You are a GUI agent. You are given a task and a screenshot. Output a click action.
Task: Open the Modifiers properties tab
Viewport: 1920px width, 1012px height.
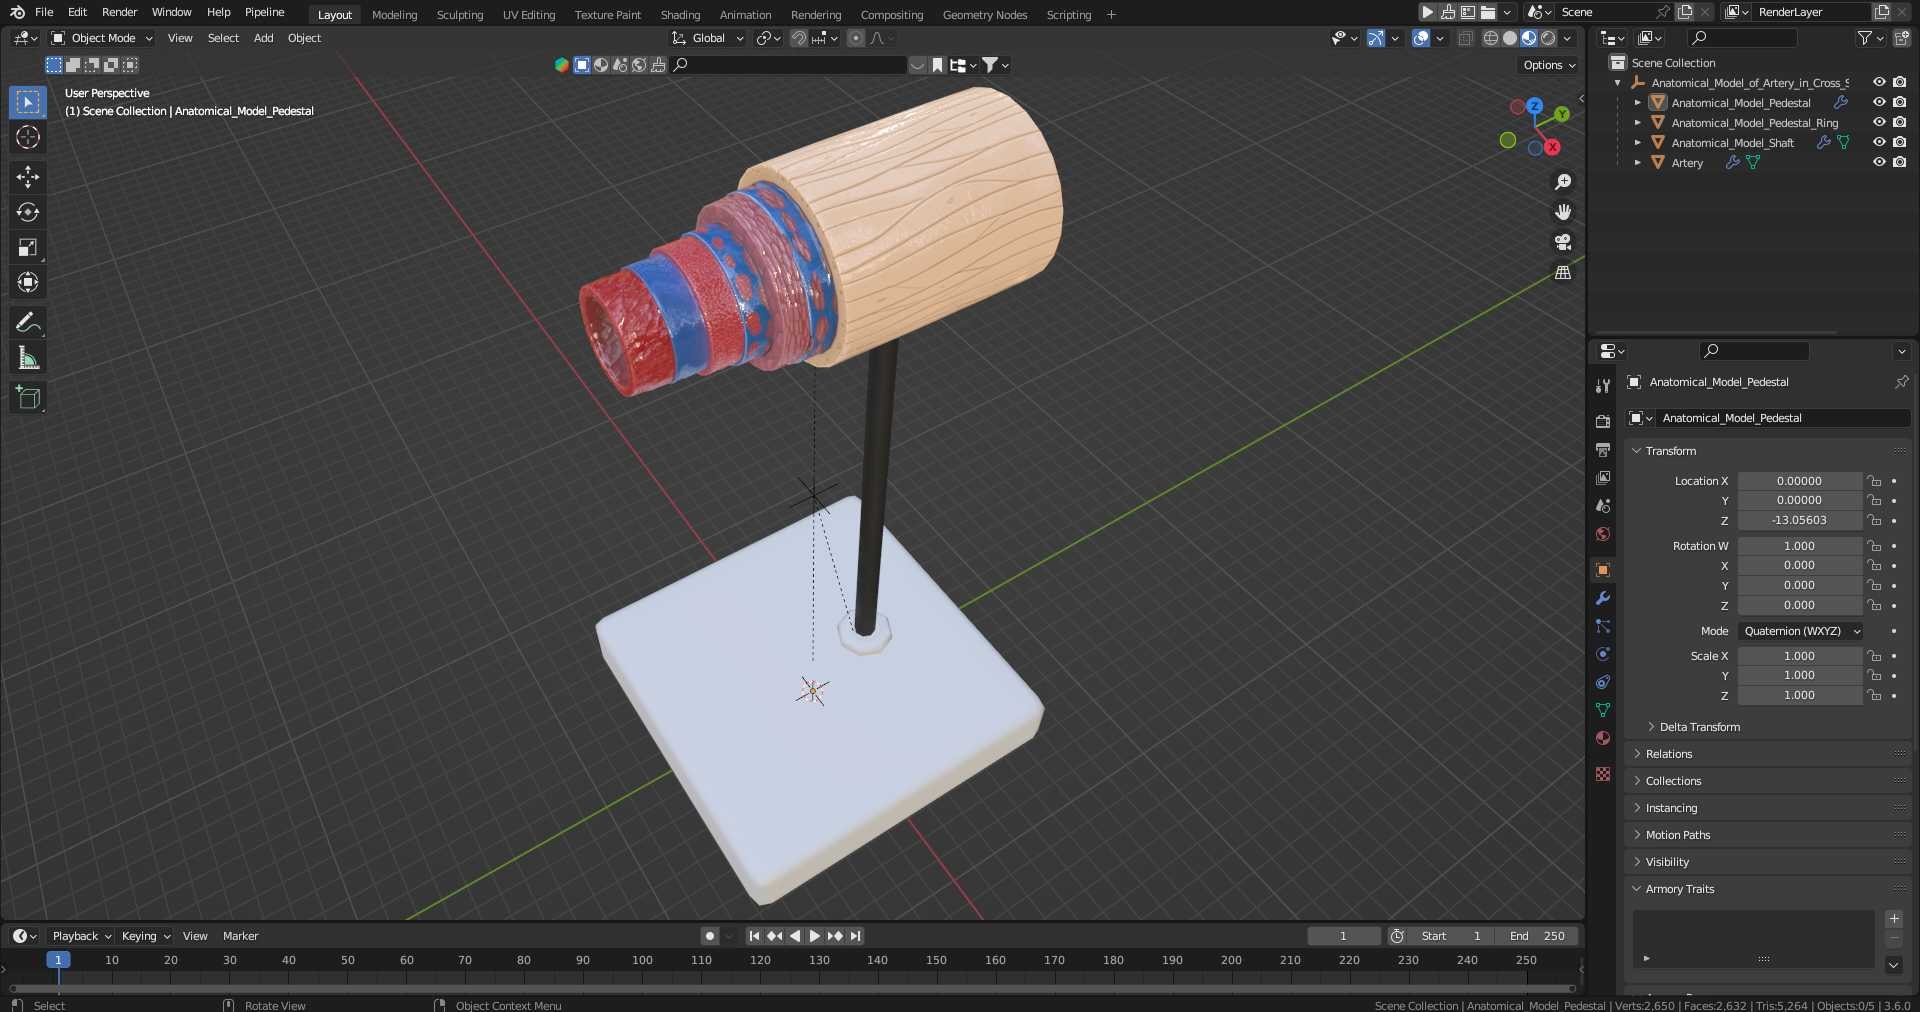[x=1603, y=598]
